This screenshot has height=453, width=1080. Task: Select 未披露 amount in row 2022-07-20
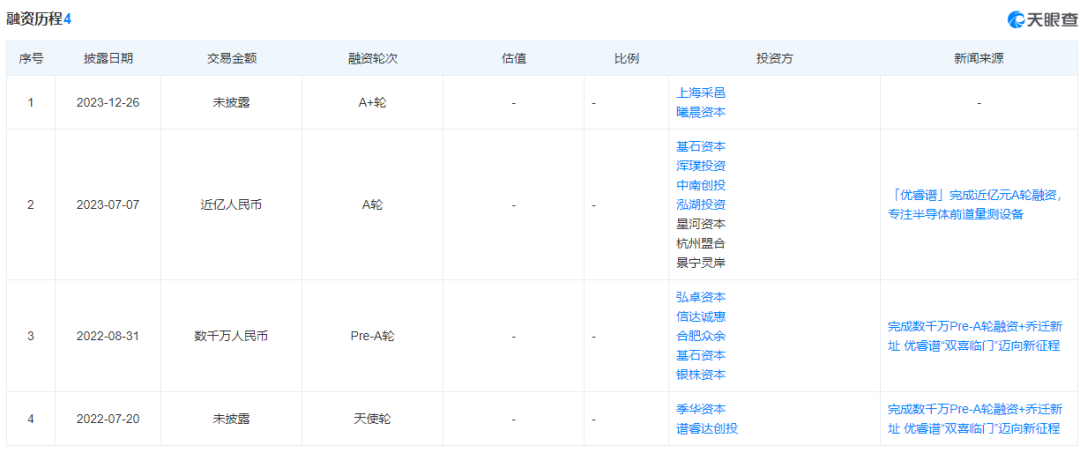pos(231,419)
